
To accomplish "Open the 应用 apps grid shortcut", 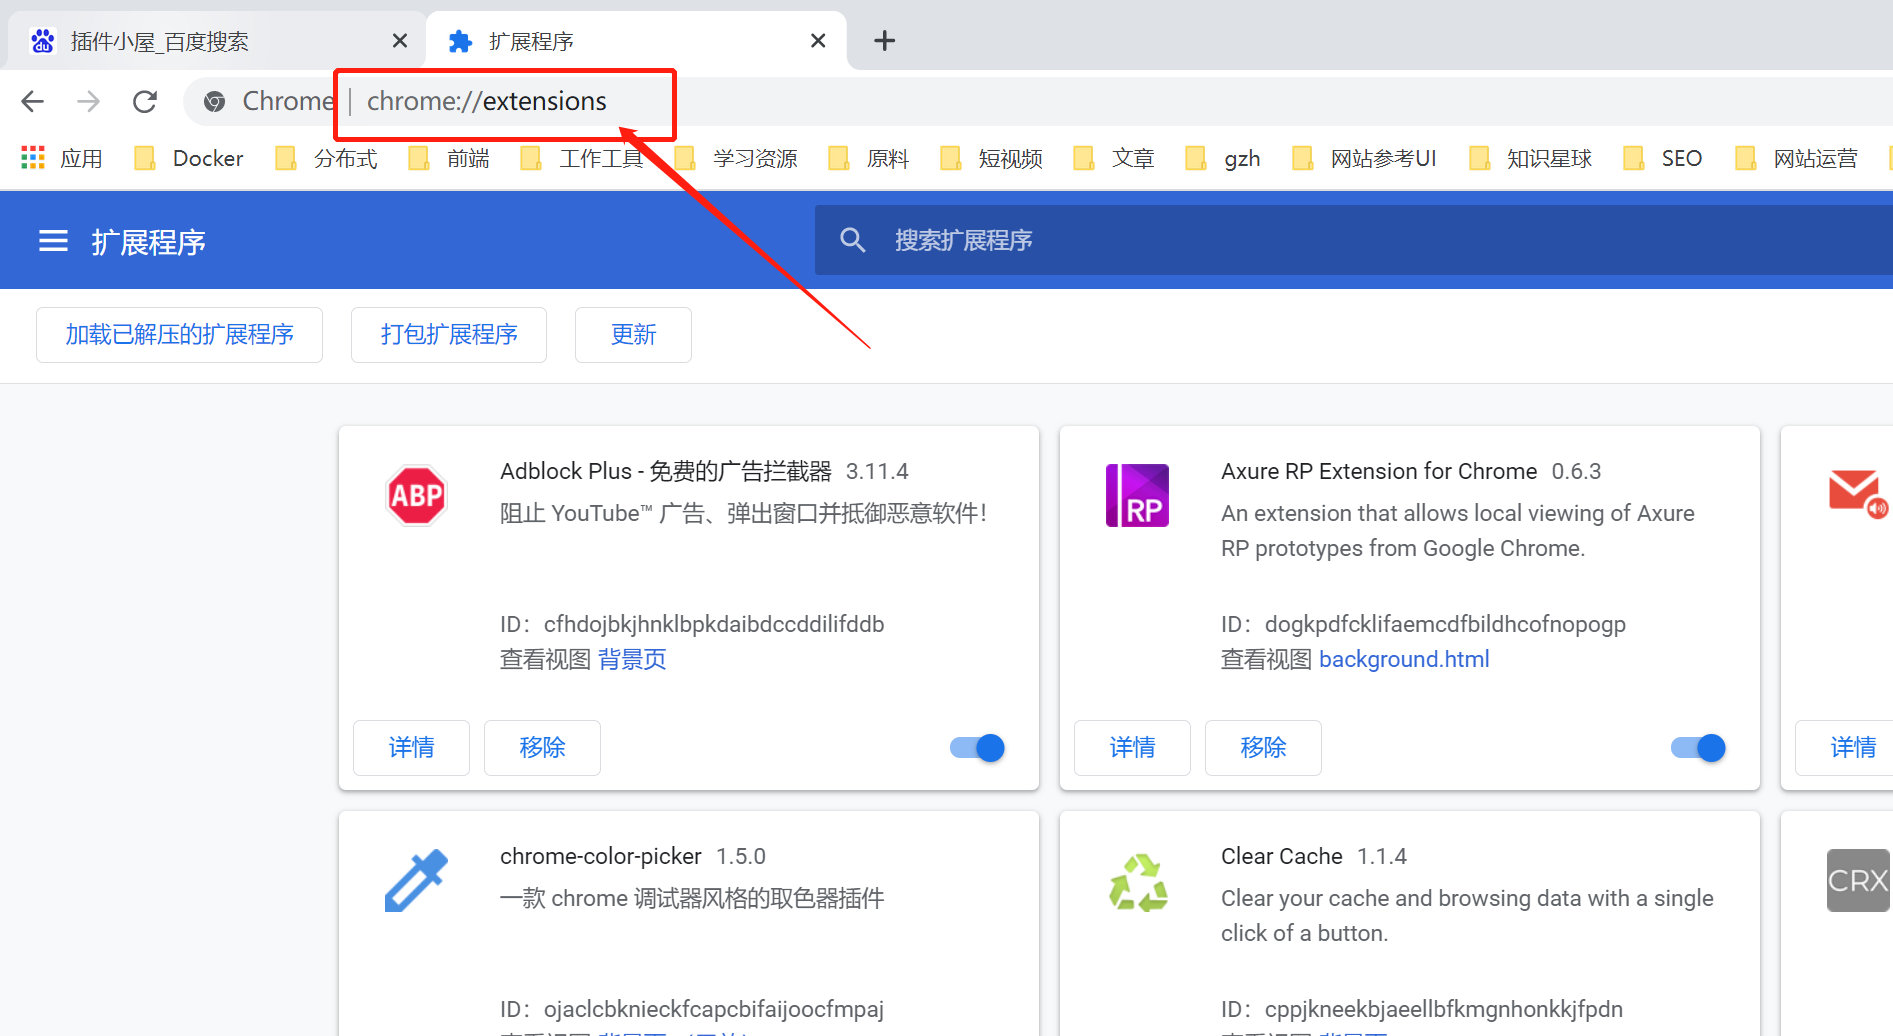I will click(x=62, y=158).
